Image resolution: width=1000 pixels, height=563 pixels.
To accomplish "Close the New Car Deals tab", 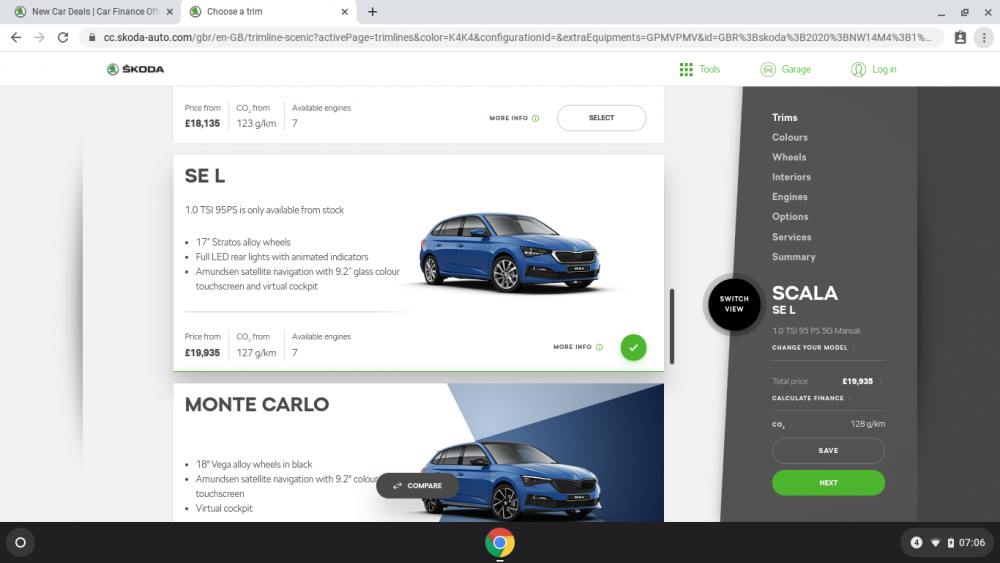I will pyautogui.click(x=170, y=11).
